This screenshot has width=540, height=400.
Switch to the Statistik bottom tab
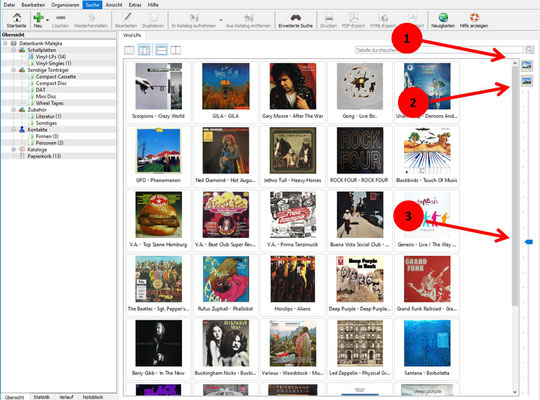pos(42,397)
